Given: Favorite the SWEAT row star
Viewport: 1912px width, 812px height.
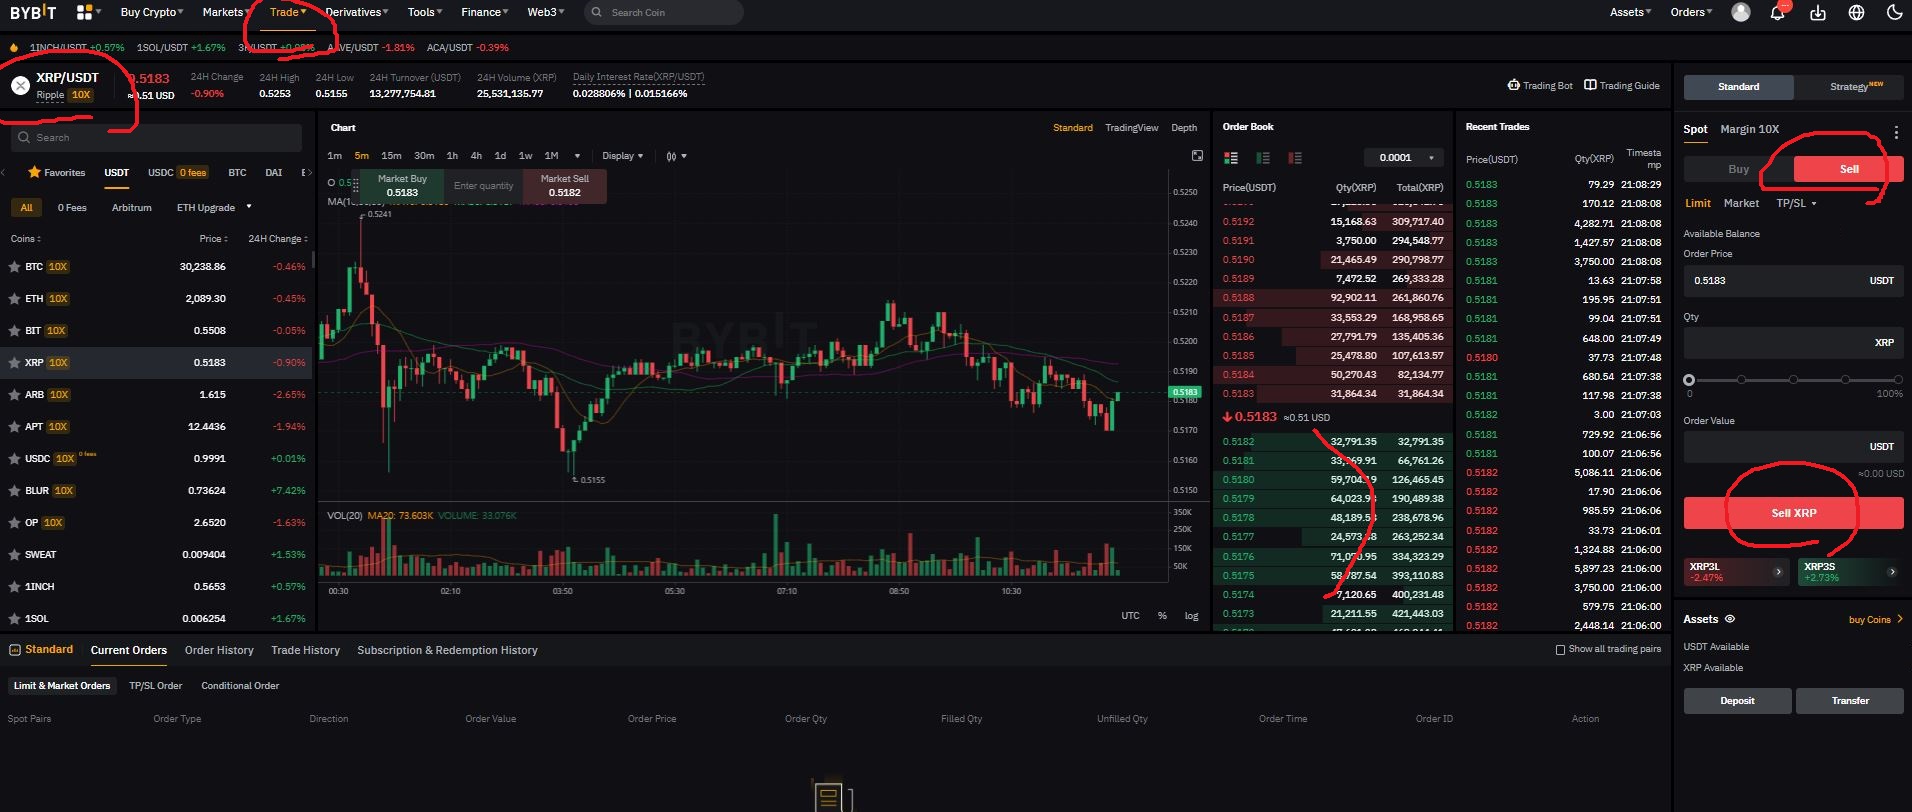Looking at the screenshot, I should click(14, 555).
